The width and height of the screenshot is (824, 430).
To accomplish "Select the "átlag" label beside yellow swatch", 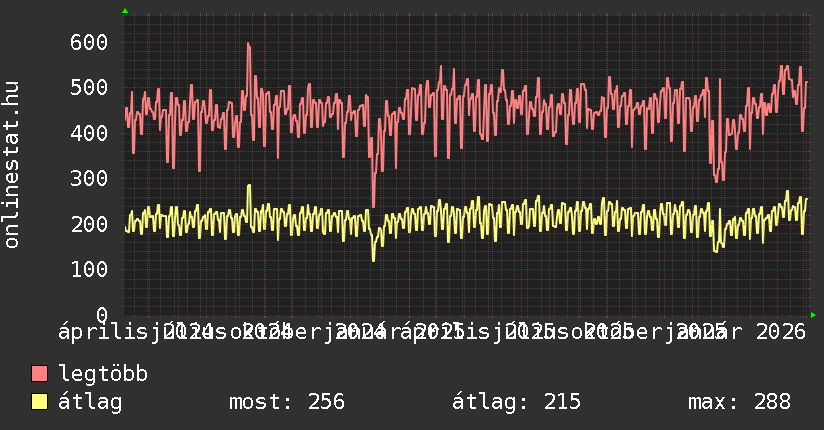I will coord(90,402).
